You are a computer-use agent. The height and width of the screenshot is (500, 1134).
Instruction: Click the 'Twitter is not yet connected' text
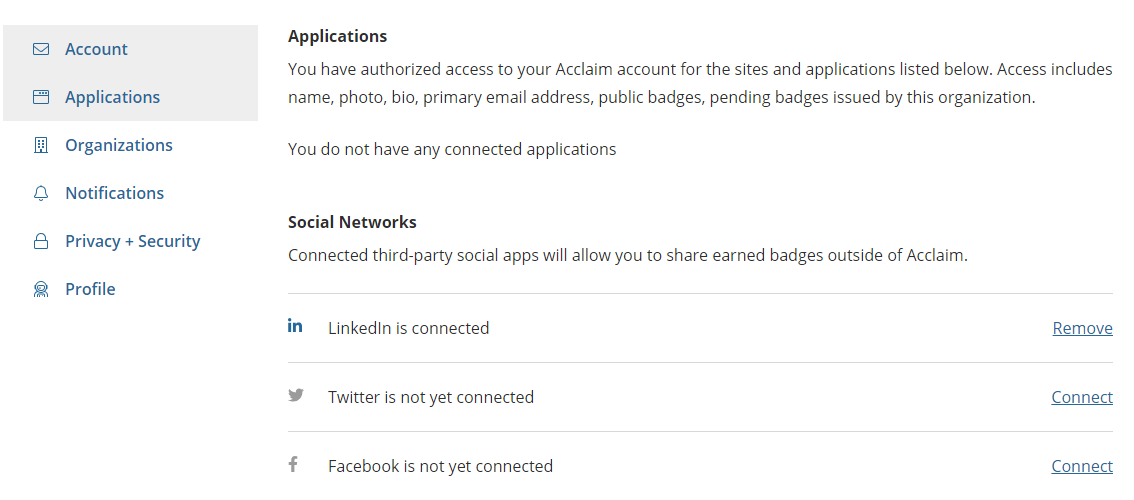(431, 397)
